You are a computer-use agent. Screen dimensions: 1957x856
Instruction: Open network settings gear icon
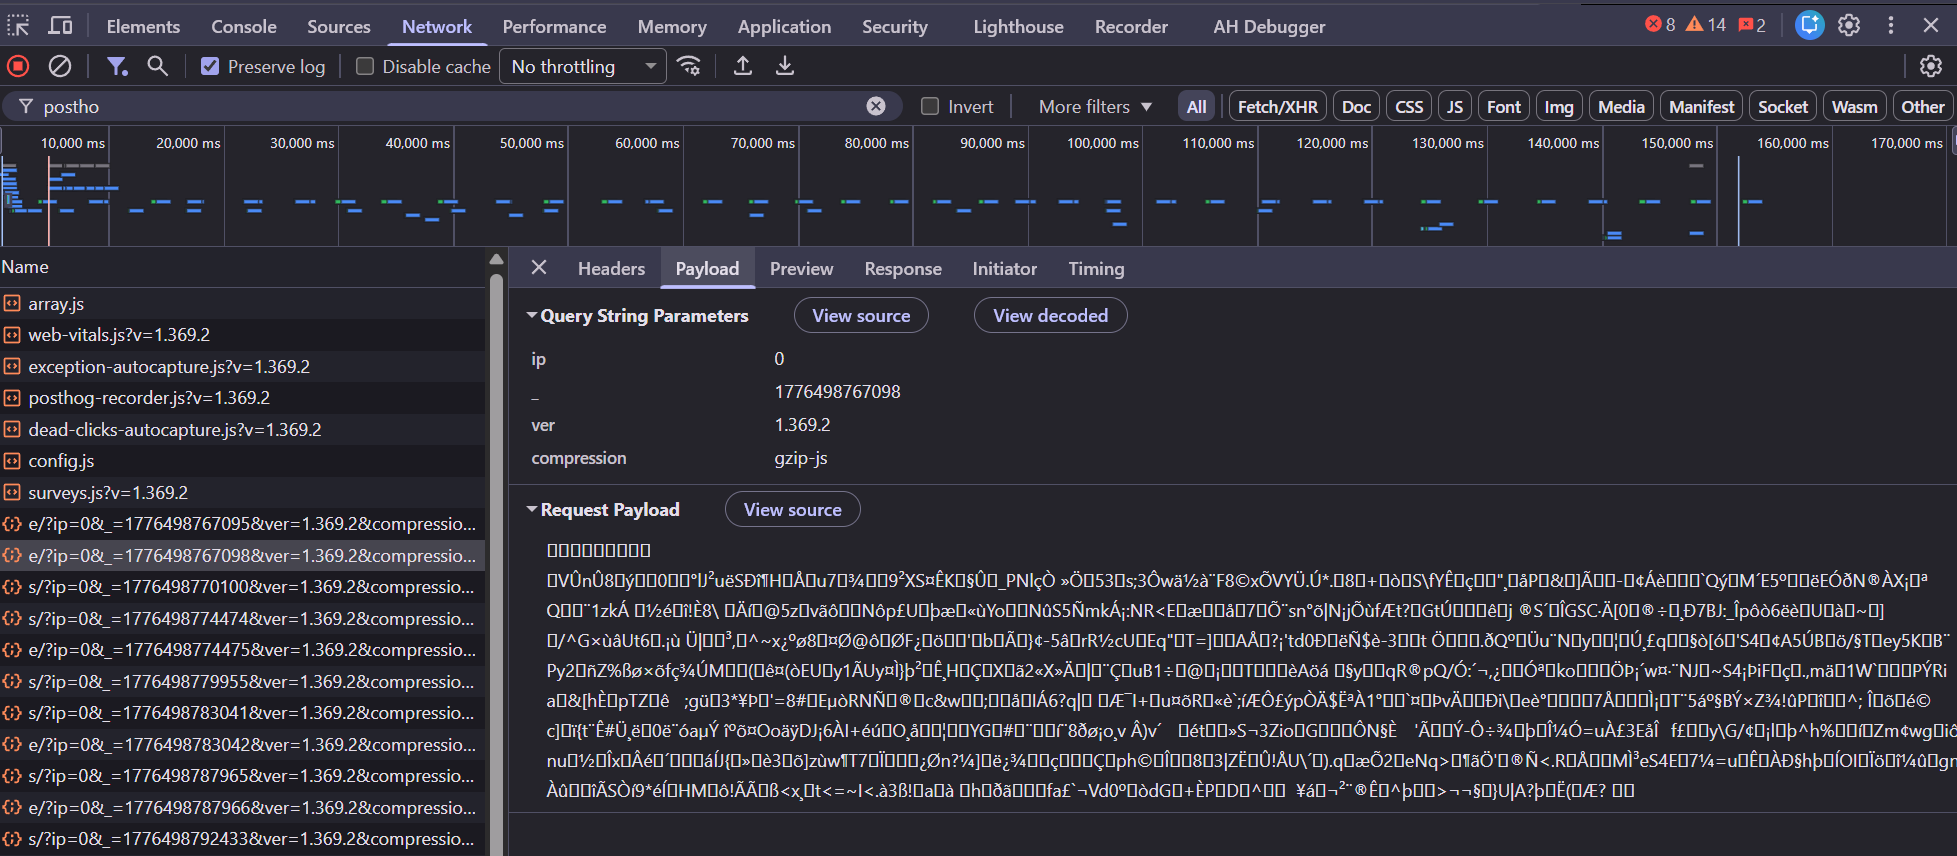pyautogui.click(x=1931, y=66)
